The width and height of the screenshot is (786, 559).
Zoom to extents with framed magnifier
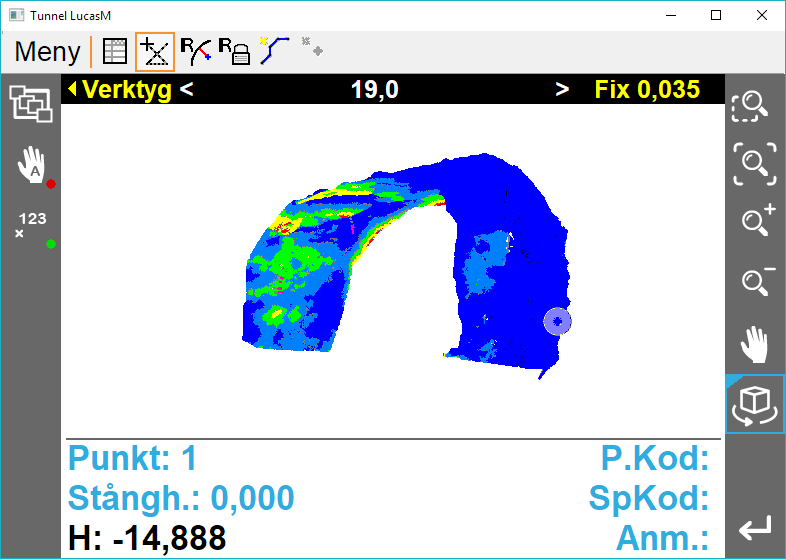point(754,163)
